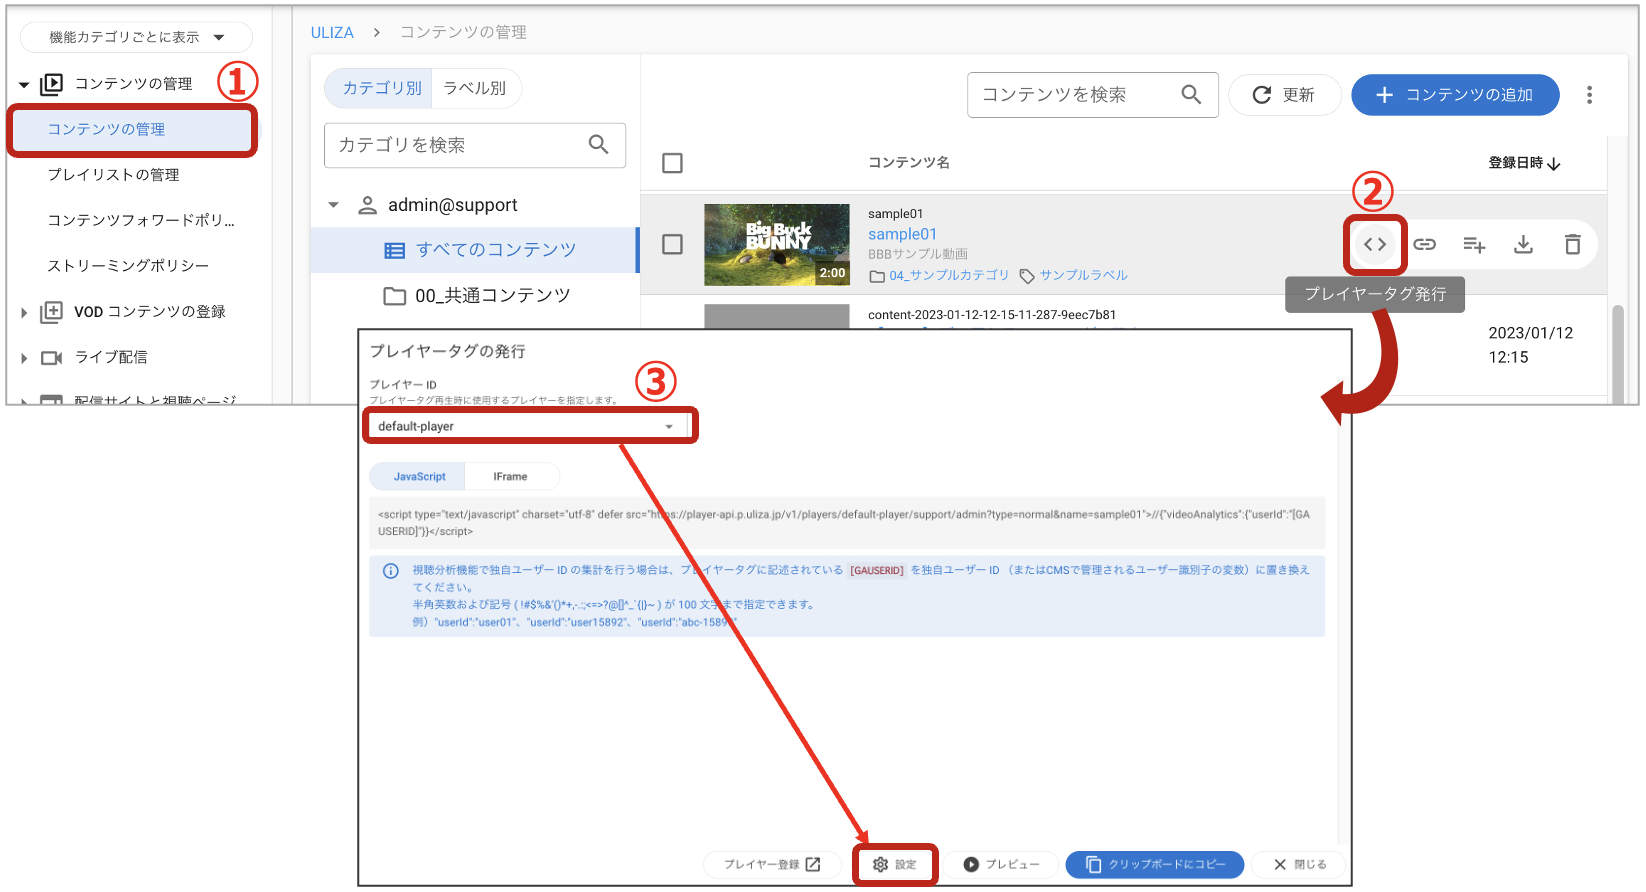This screenshot has width=1646, height=892.
Task: Click the script tag code text
Action: tap(846, 523)
